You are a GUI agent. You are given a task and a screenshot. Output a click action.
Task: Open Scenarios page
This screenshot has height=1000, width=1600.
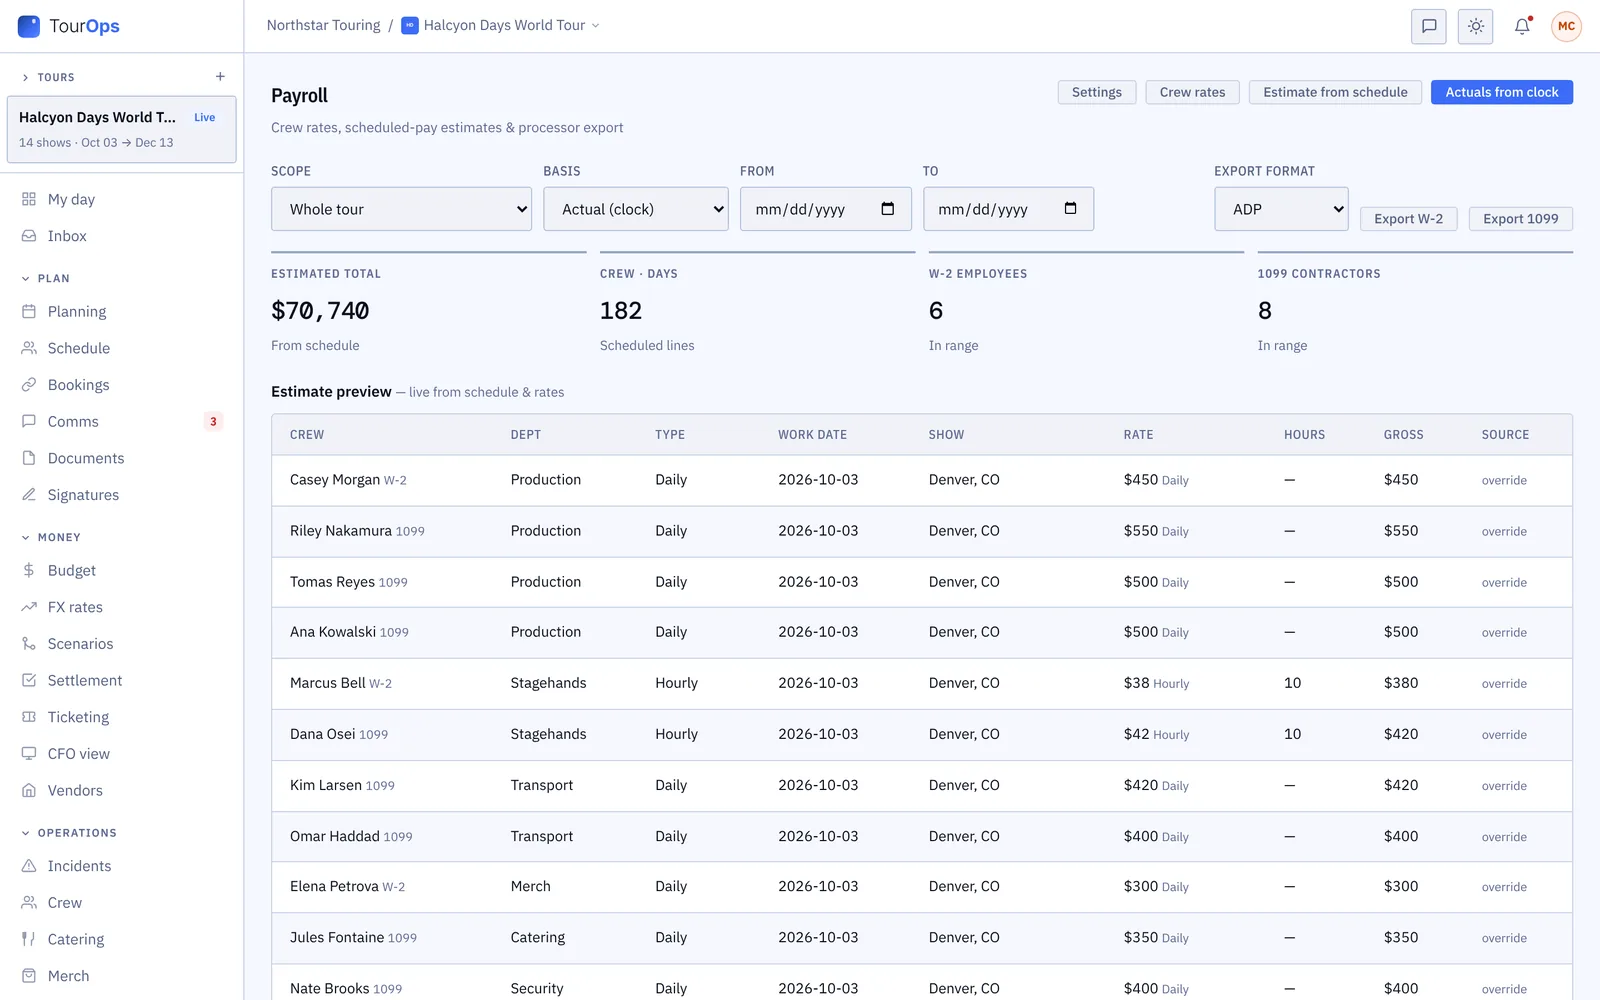[x=122, y=644]
